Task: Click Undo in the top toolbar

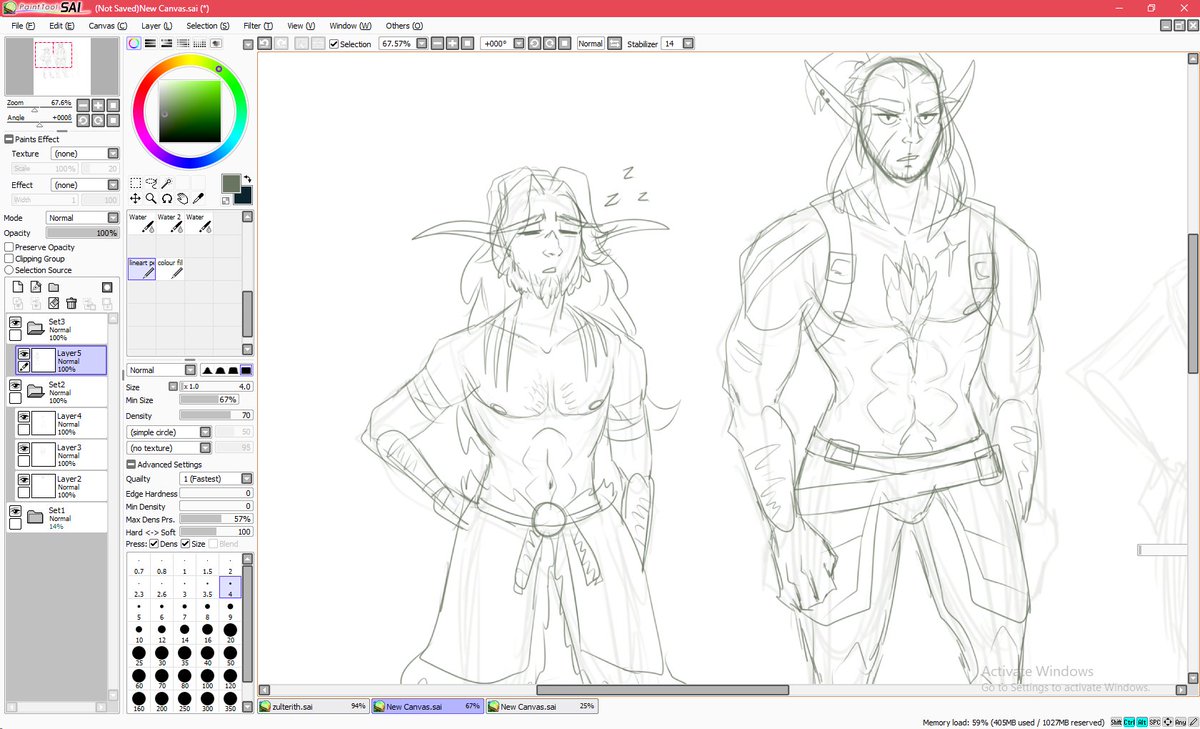Action: pos(264,44)
